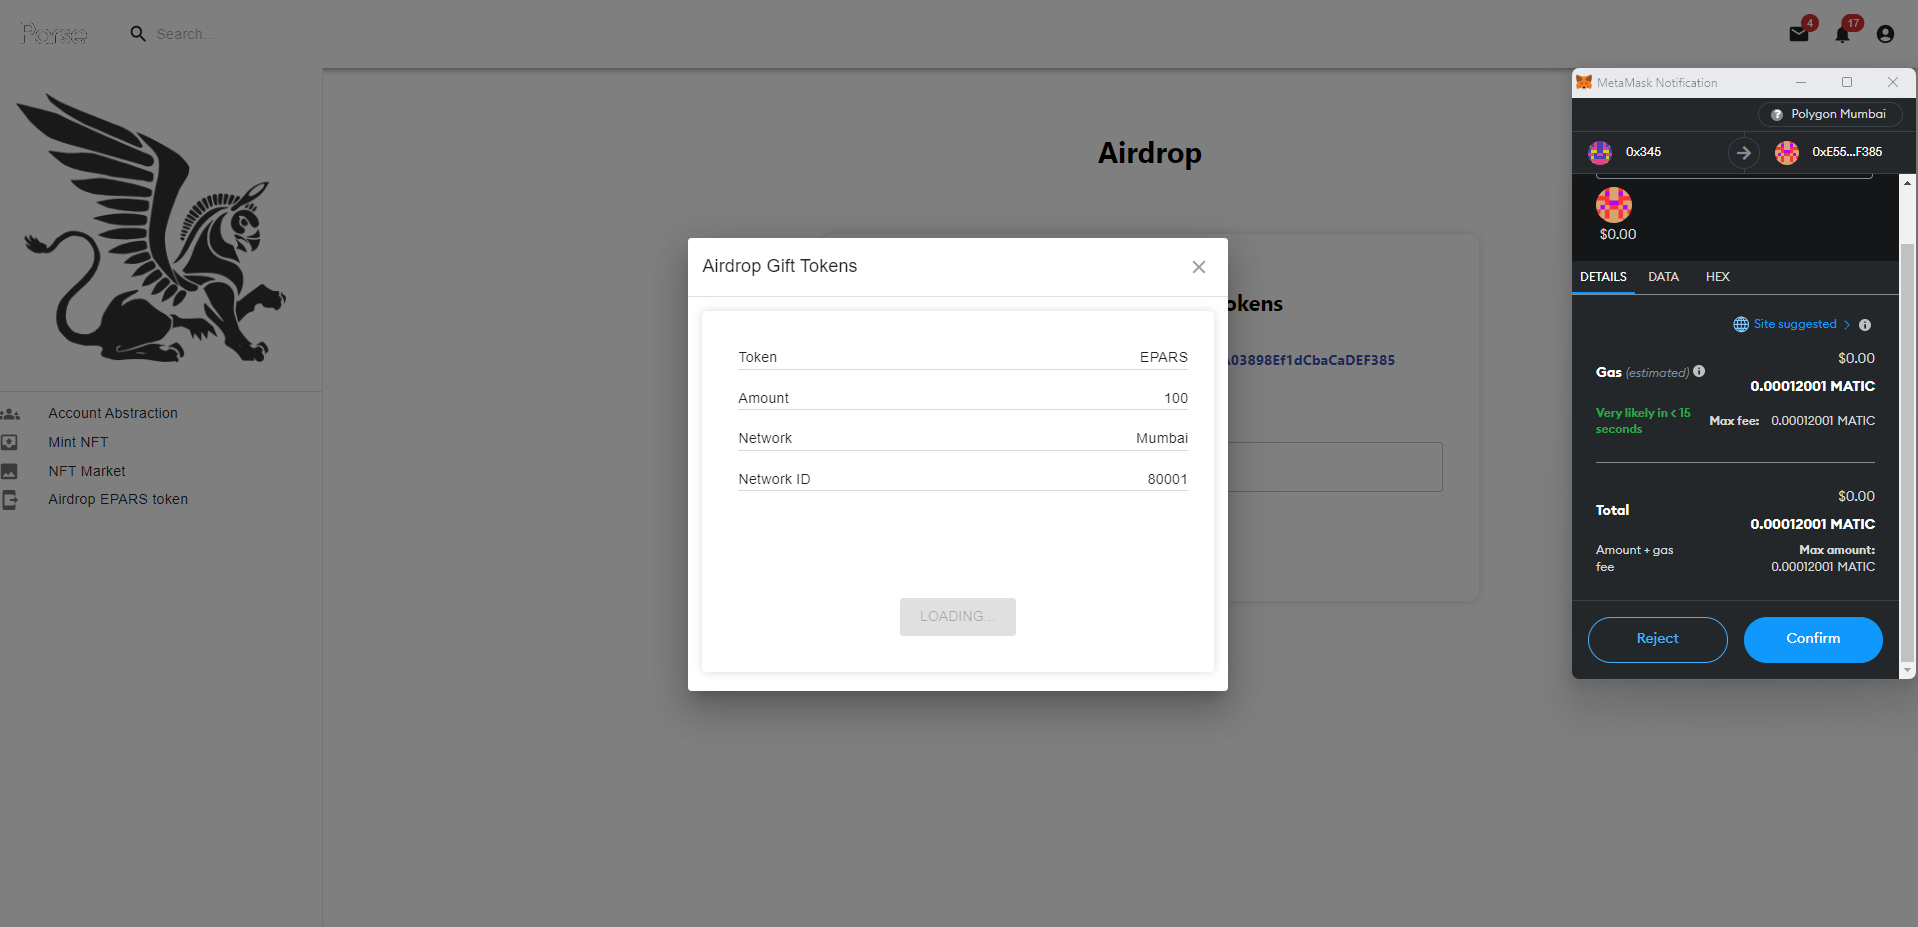Open Account Abstraction in the sidebar
1918x927 pixels.
pyautogui.click(x=113, y=413)
